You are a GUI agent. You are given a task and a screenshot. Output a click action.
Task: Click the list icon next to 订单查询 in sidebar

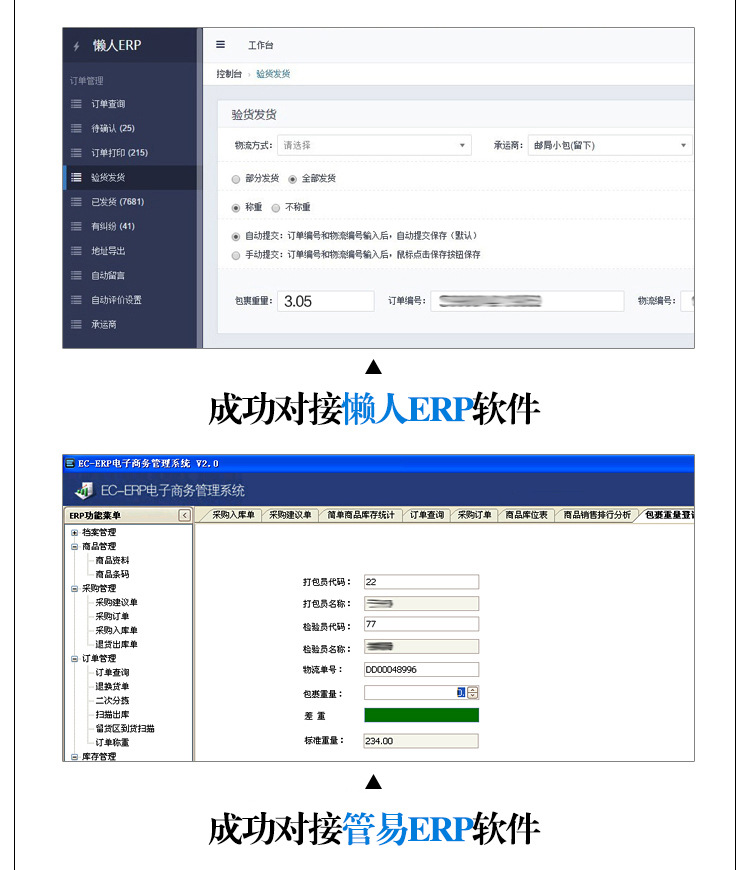click(76, 104)
